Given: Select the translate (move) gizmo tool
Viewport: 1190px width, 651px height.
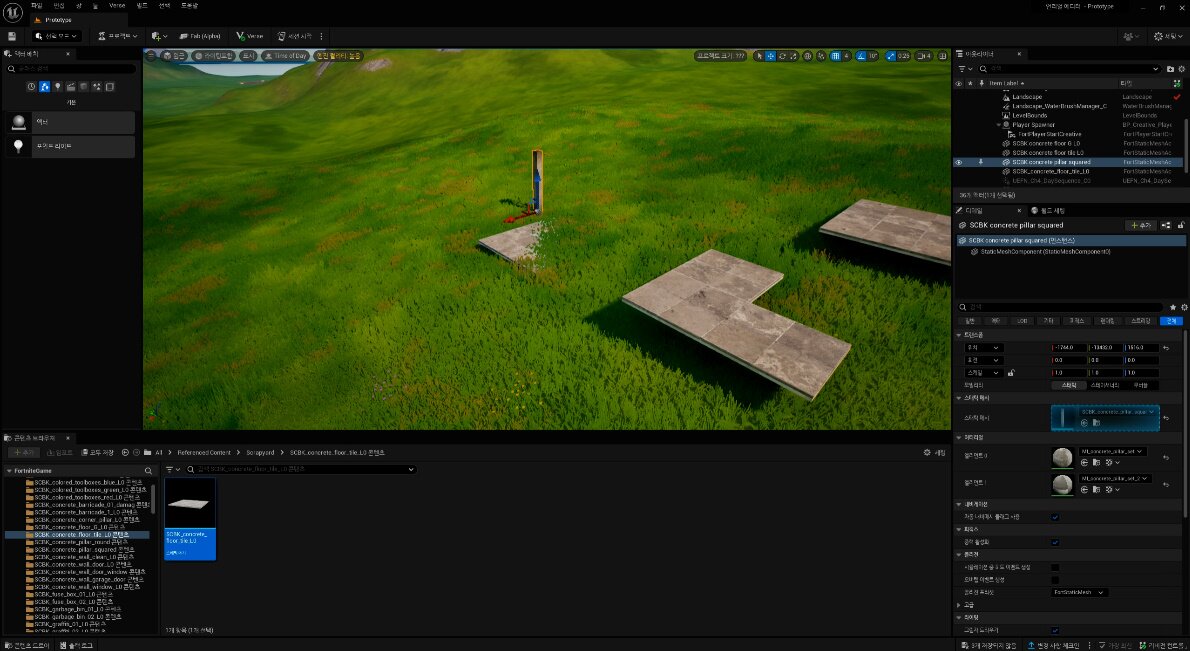Looking at the screenshot, I should (770, 56).
